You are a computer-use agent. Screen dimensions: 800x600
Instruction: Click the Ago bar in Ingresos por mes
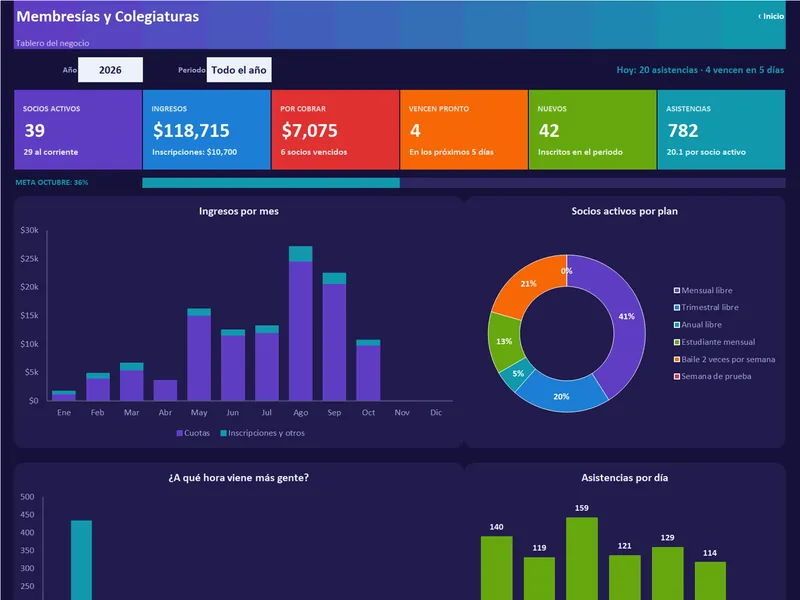[x=301, y=323]
